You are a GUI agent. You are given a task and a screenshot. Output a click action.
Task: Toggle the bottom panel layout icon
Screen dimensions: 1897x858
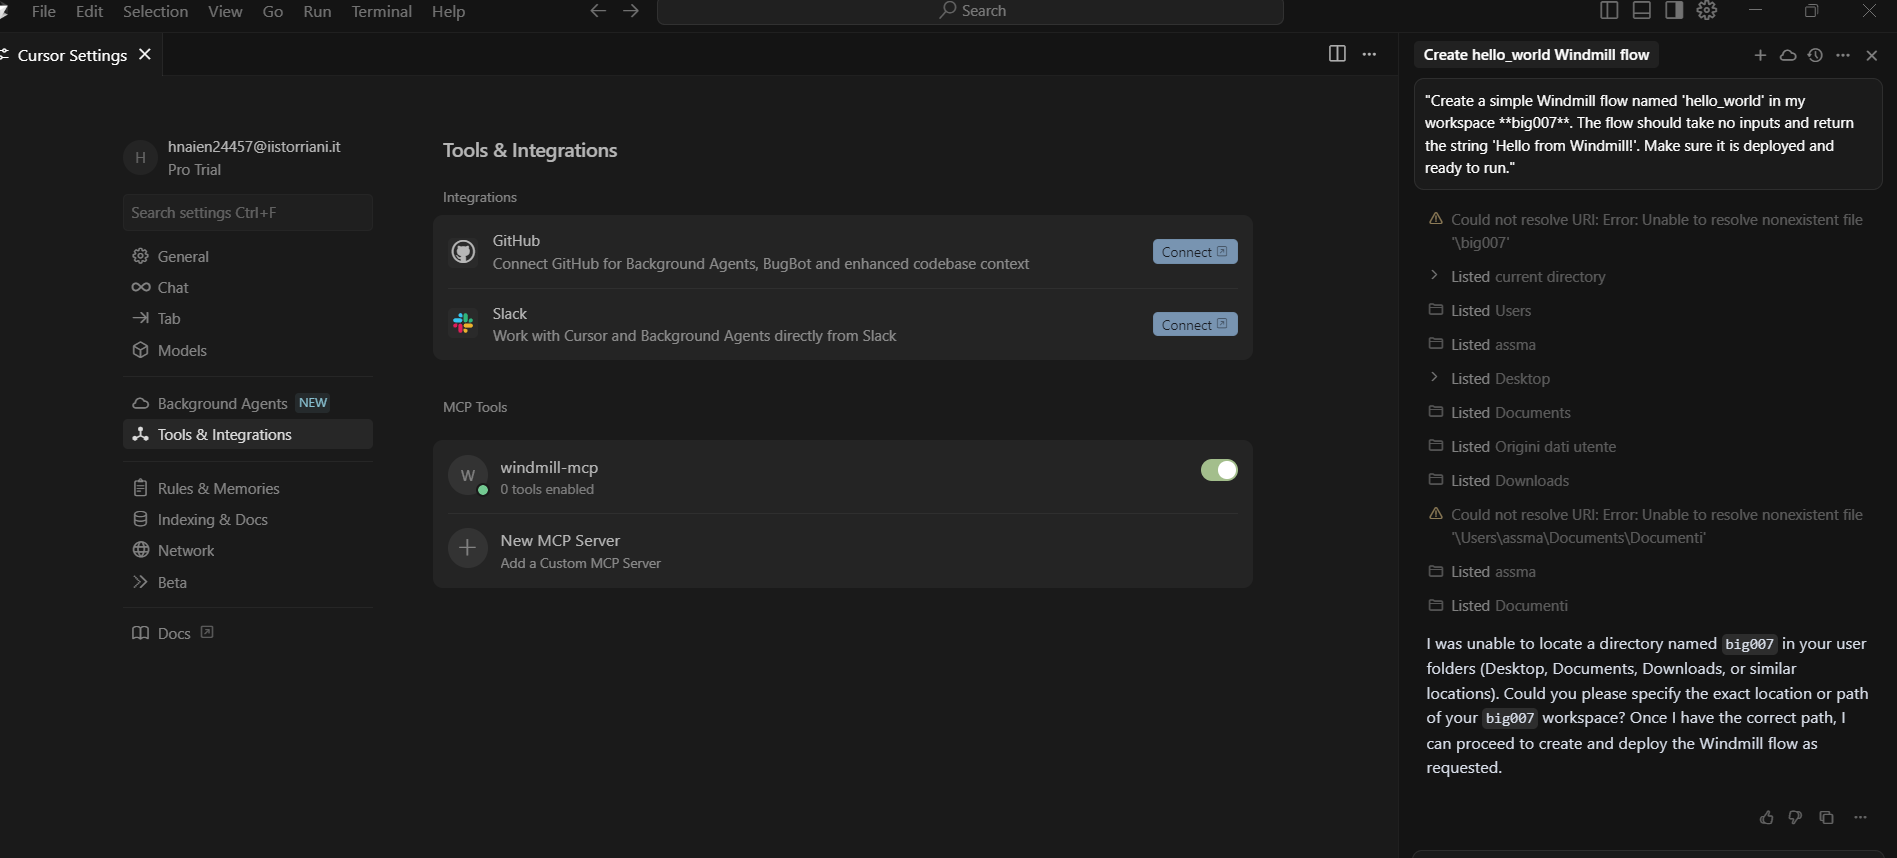tap(1641, 10)
